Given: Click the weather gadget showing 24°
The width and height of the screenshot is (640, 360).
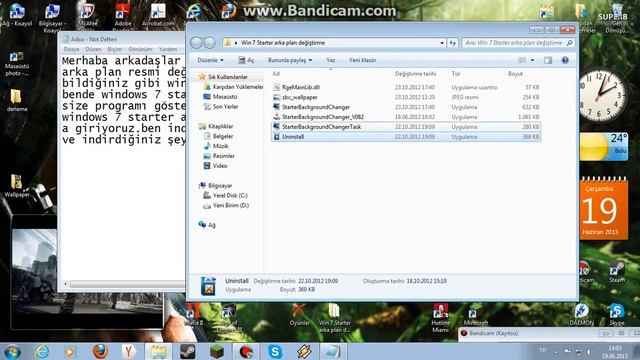Looking at the screenshot, I should point(603,146).
